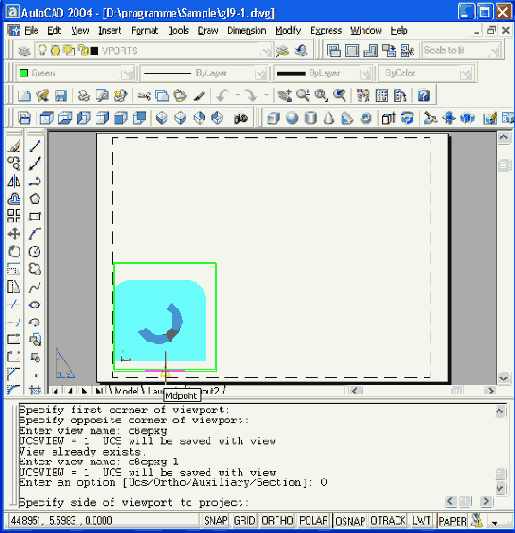Image resolution: width=515 pixels, height=533 pixels.
Task: Expand the VPORTS layer dropdown
Action: click(265, 51)
